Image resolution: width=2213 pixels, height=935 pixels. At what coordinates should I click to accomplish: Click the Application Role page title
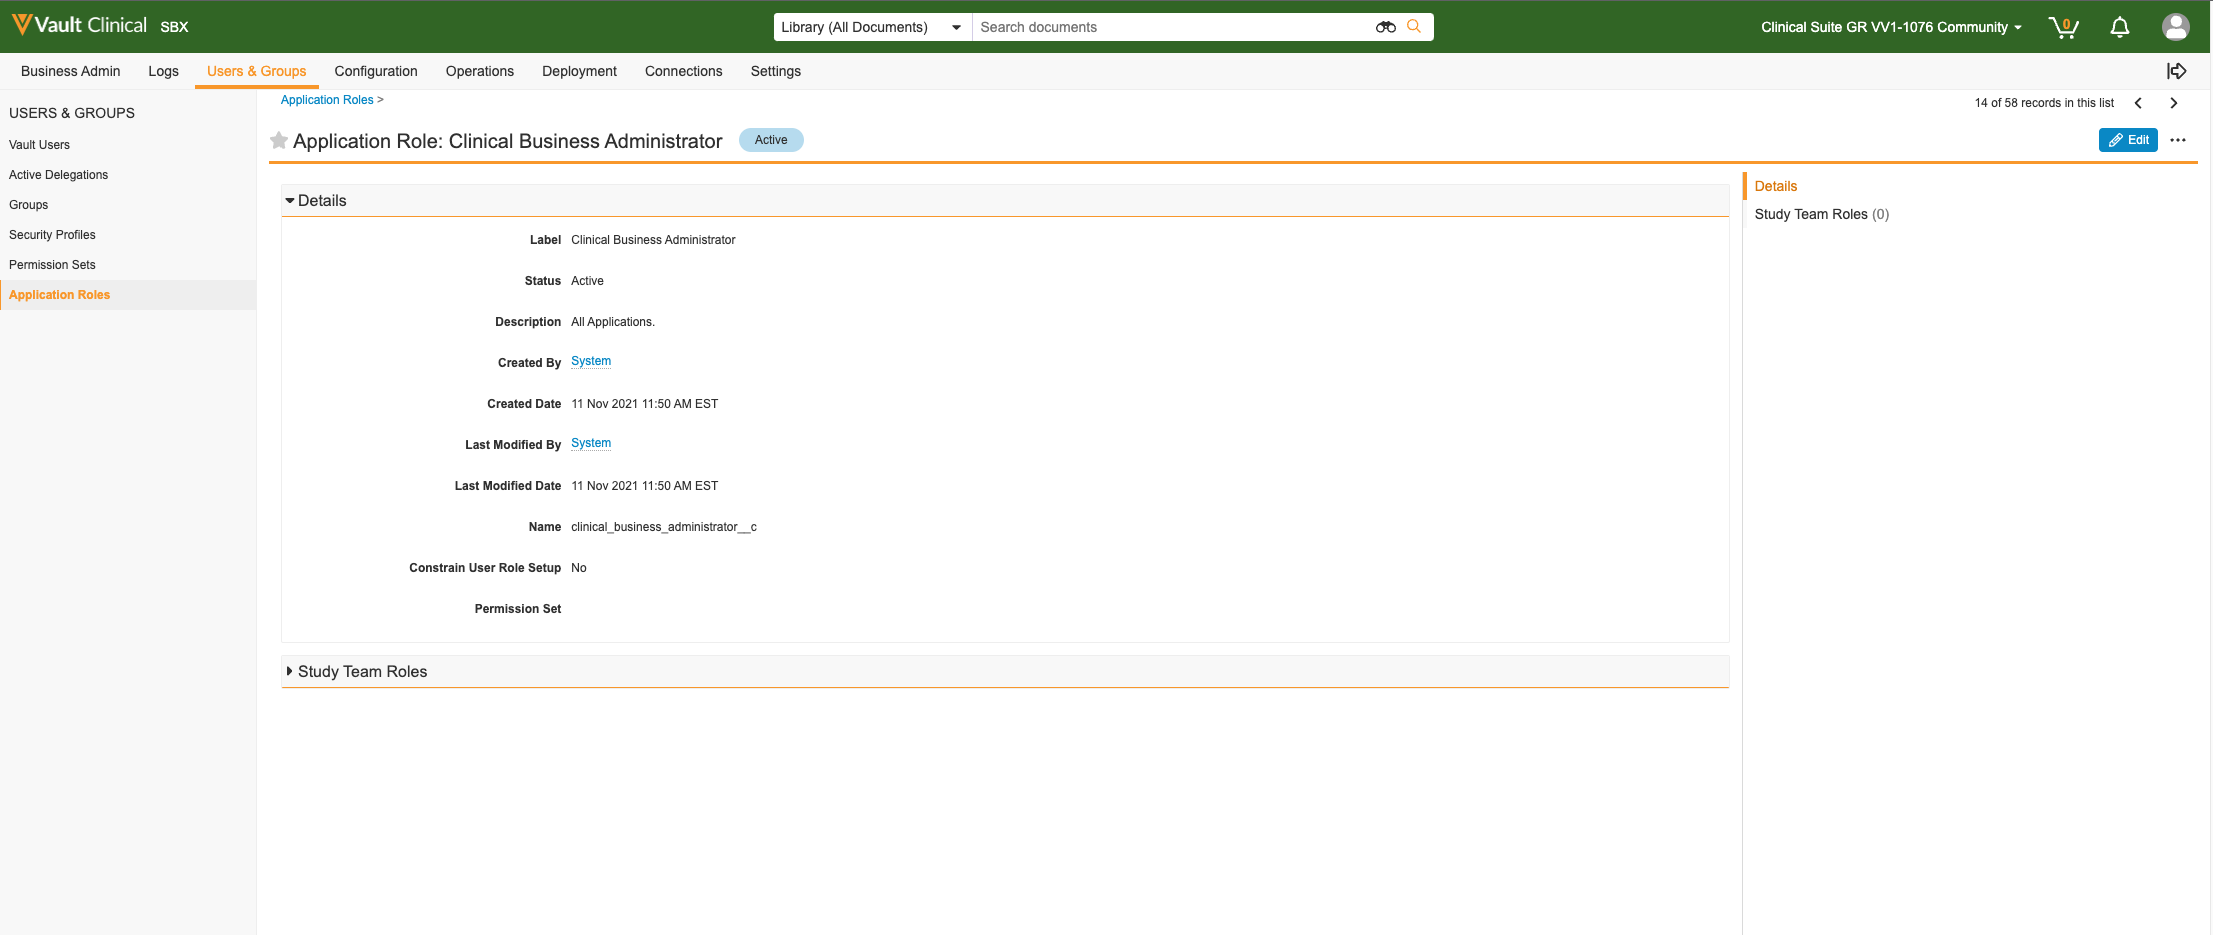507,141
